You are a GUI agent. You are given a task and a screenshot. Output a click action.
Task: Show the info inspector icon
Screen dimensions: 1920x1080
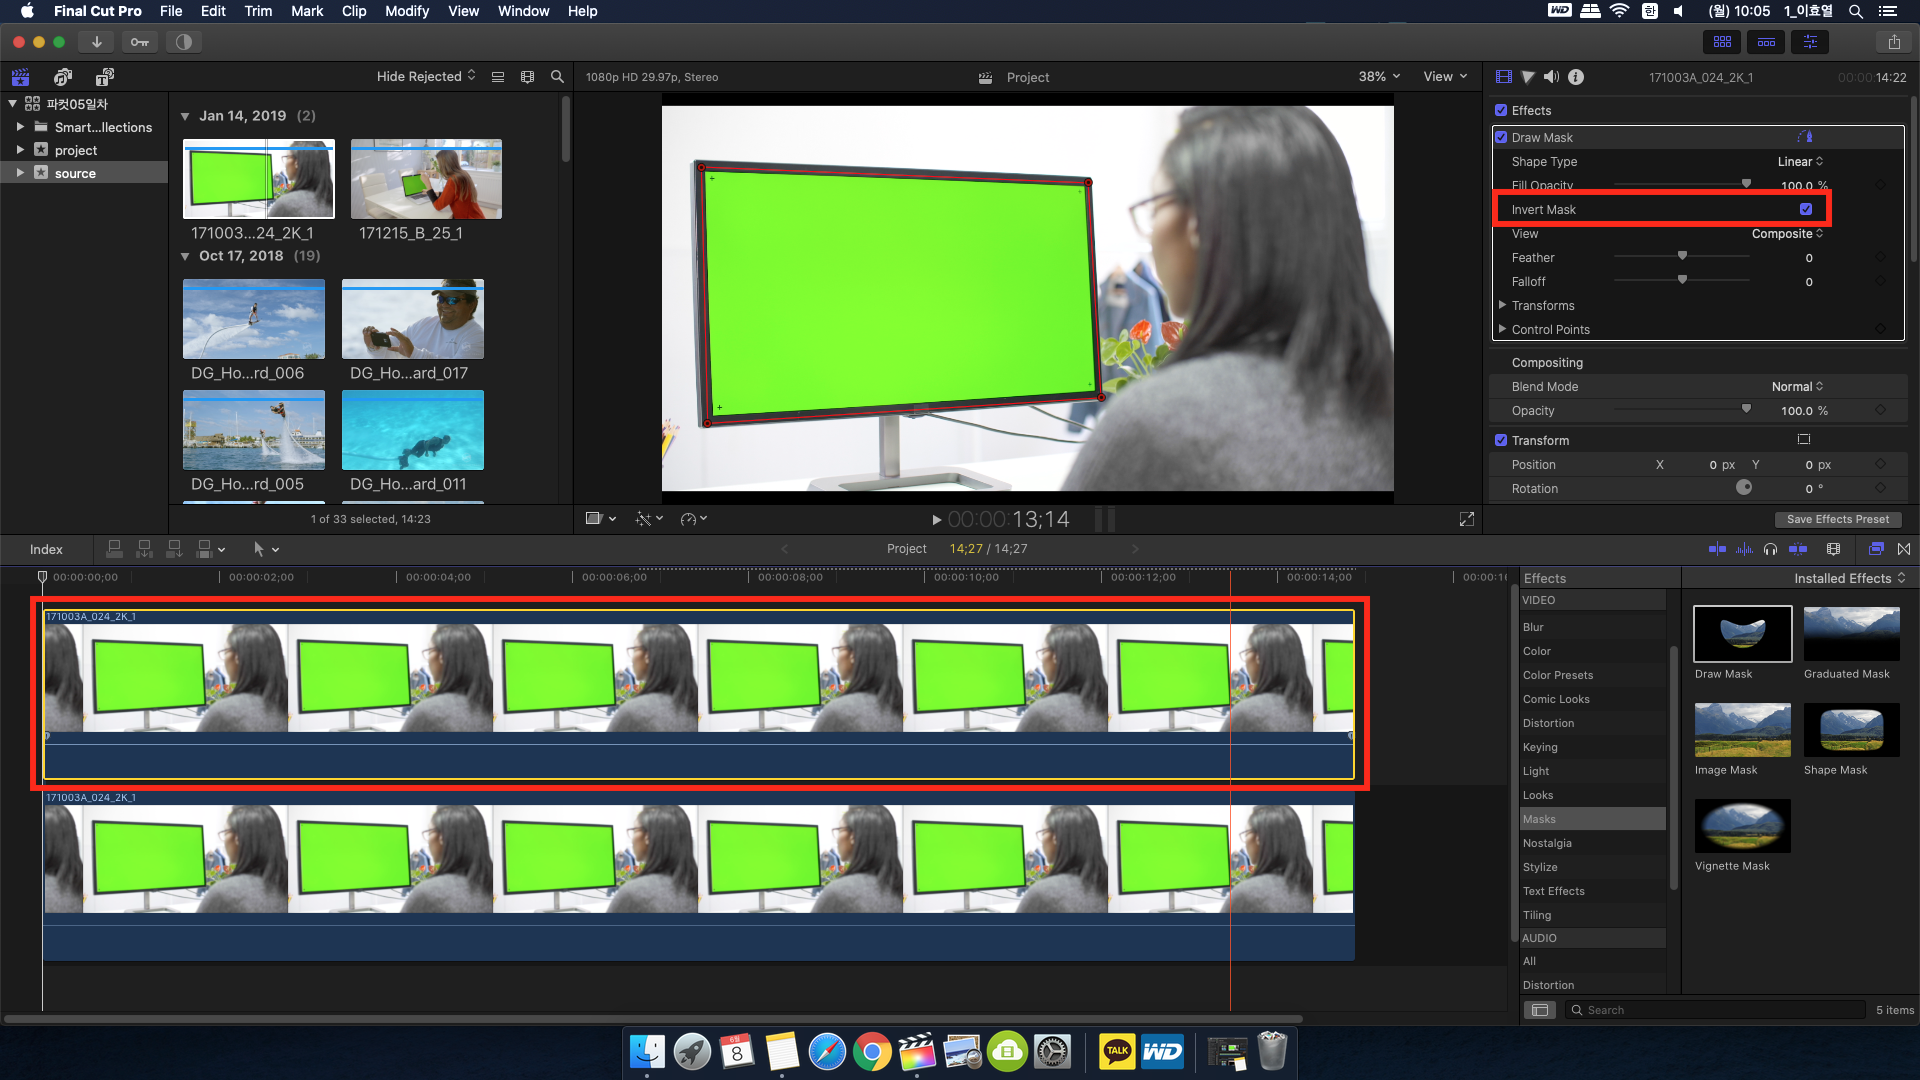[1576, 77]
